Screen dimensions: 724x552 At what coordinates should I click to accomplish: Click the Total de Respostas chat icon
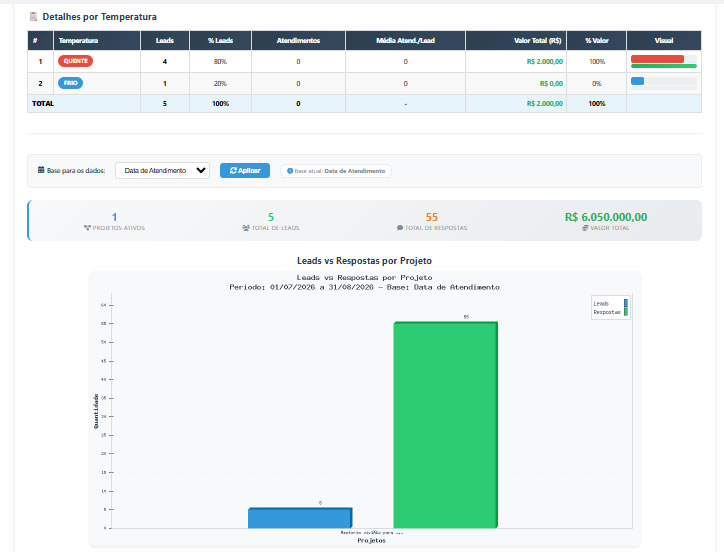click(x=400, y=228)
